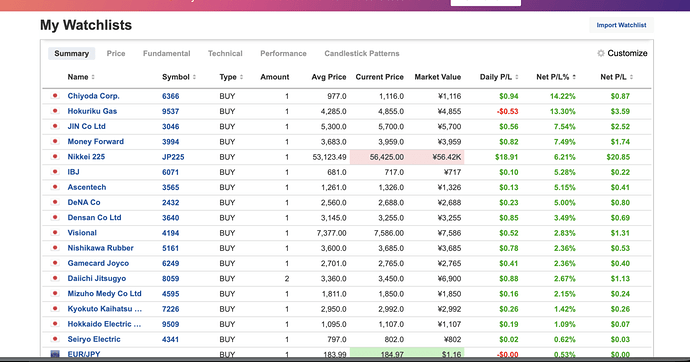Click symbol 4194 for Visional
Screen dimensions: 690x362
coord(170,233)
